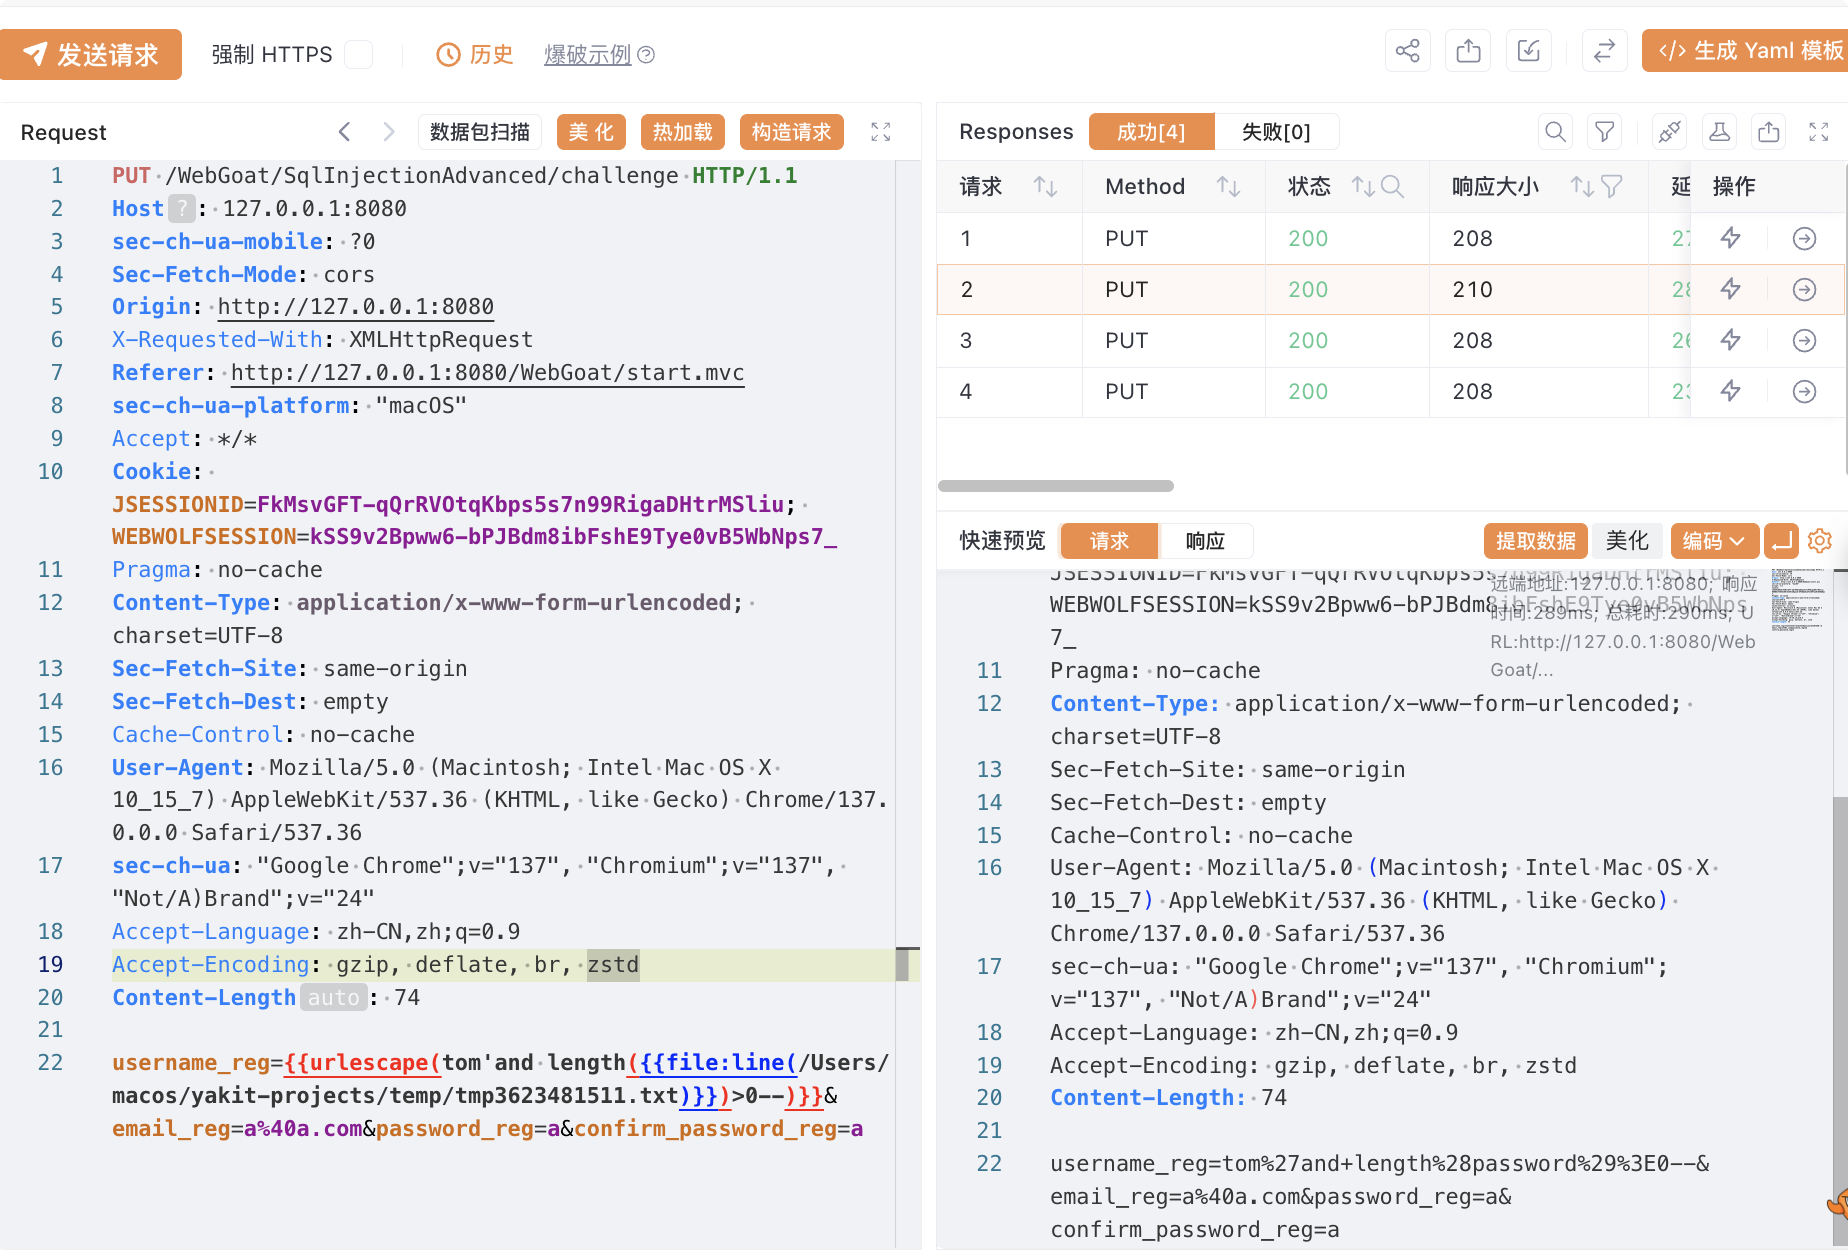This screenshot has height=1260, width=1848.
Task: Click the import icon in top toolbar
Action: tap(1529, 50)
